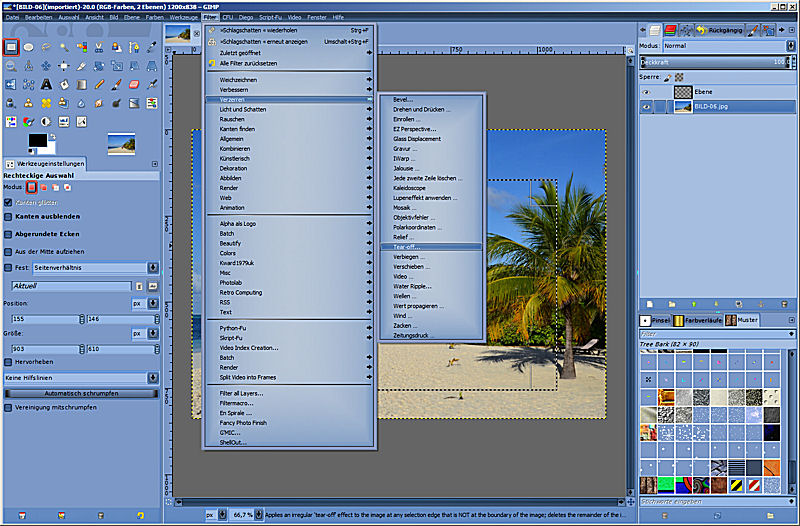Enable Vereinigung mitschrumpfen checkbox

pyautogui.click(x=8, y=408)
